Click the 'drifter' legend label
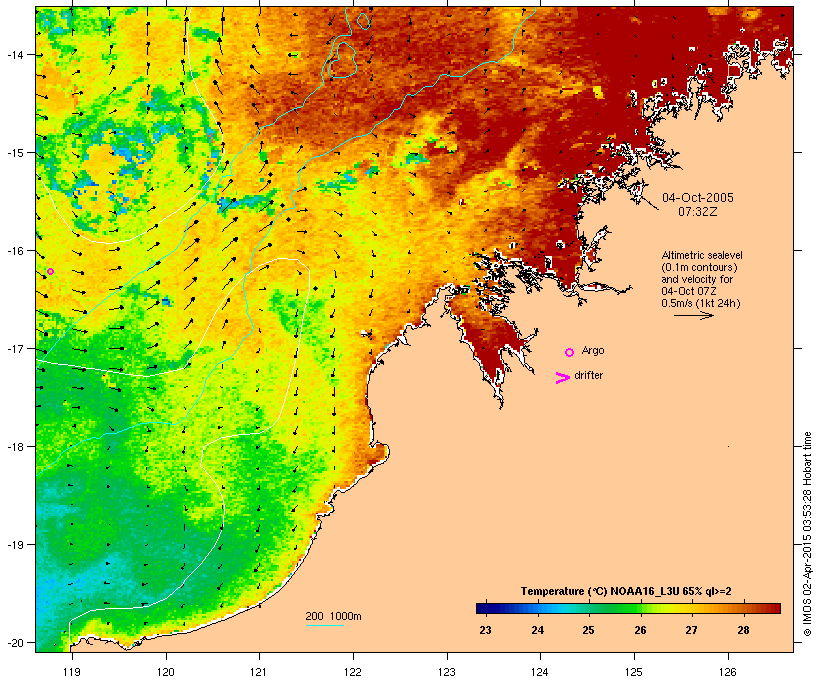The height and width of the screenshot is (680, 820). pos(588,375)
